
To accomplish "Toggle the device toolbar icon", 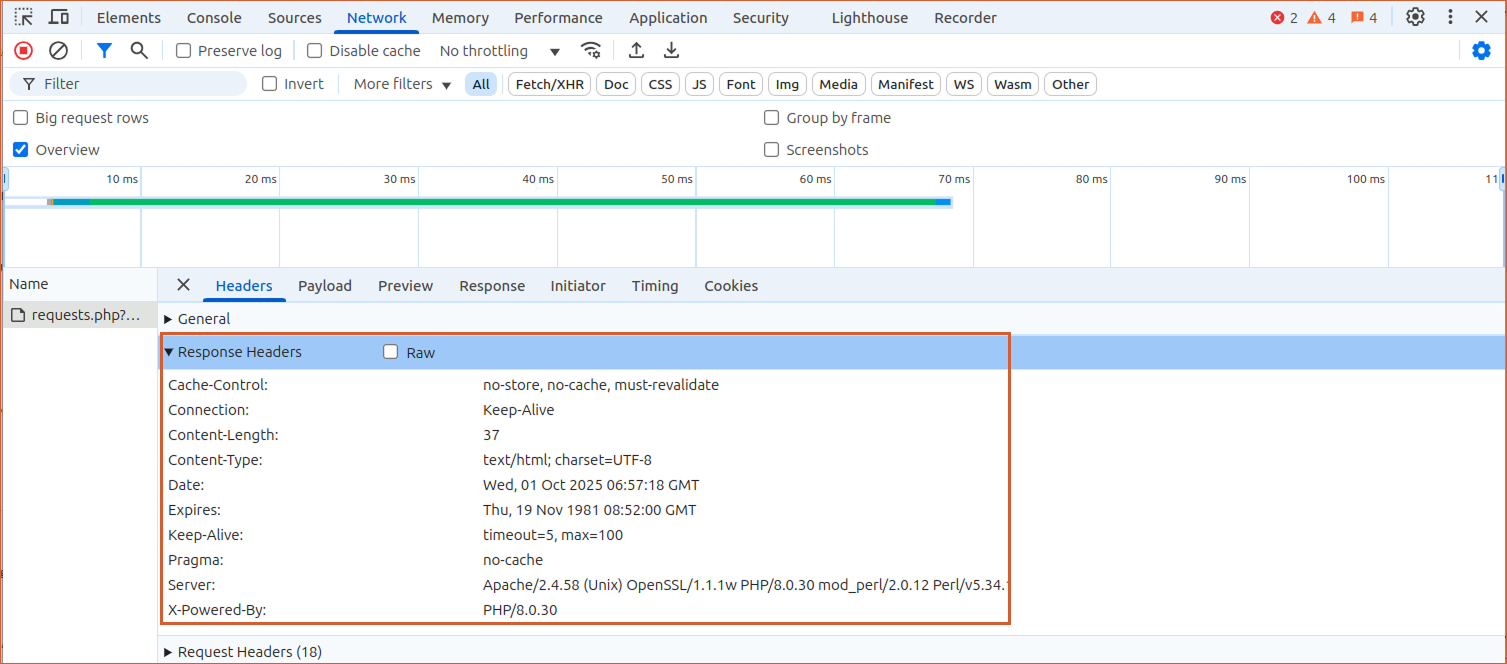I will click(59, 17).
